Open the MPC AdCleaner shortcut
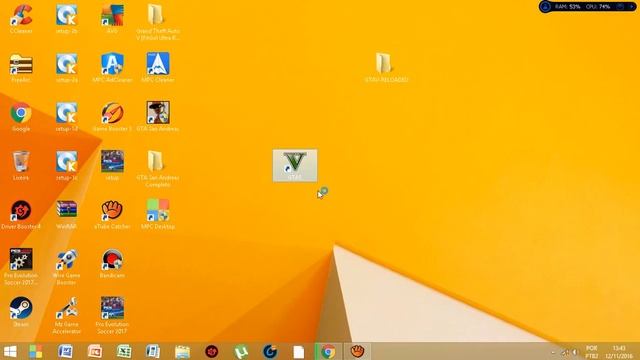 point(112,67)
